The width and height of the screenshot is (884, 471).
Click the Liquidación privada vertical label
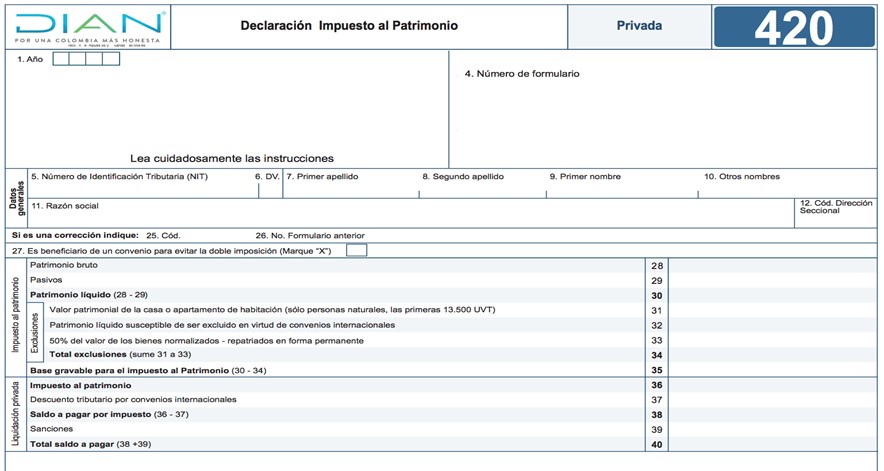[x=15, y=413]
